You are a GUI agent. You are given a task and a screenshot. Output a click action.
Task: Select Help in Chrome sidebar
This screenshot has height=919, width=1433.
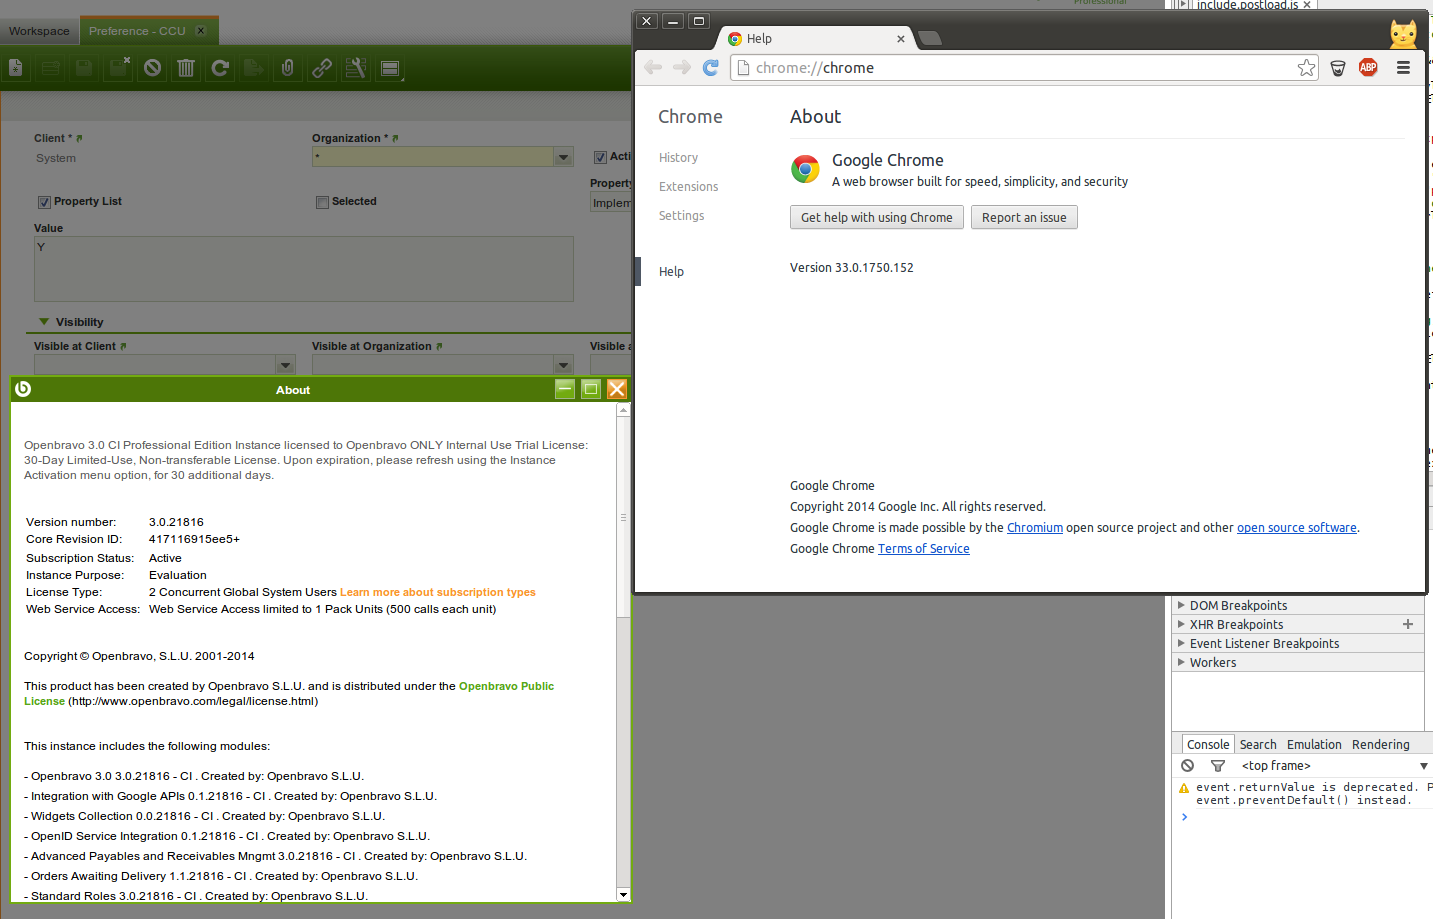point(671,272)
